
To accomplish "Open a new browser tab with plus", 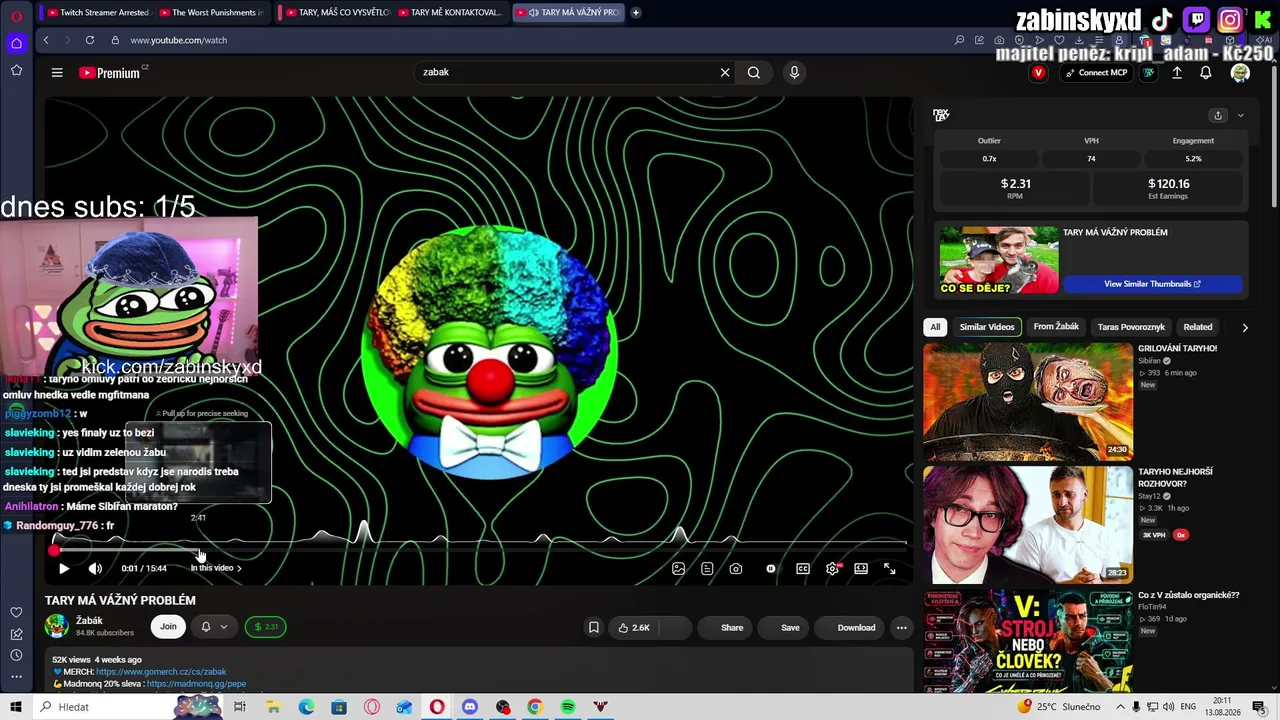I will pyautogui.click(x=635, y=13).
